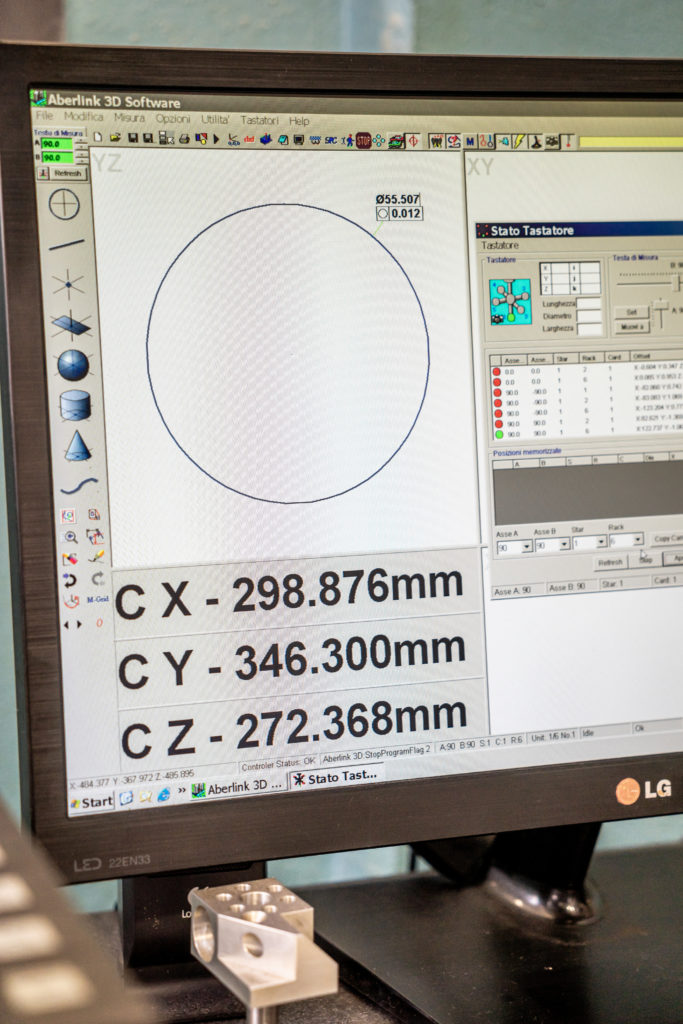
Task: Click the stepper beside the B 90.0 field
Action: (82, 157)
